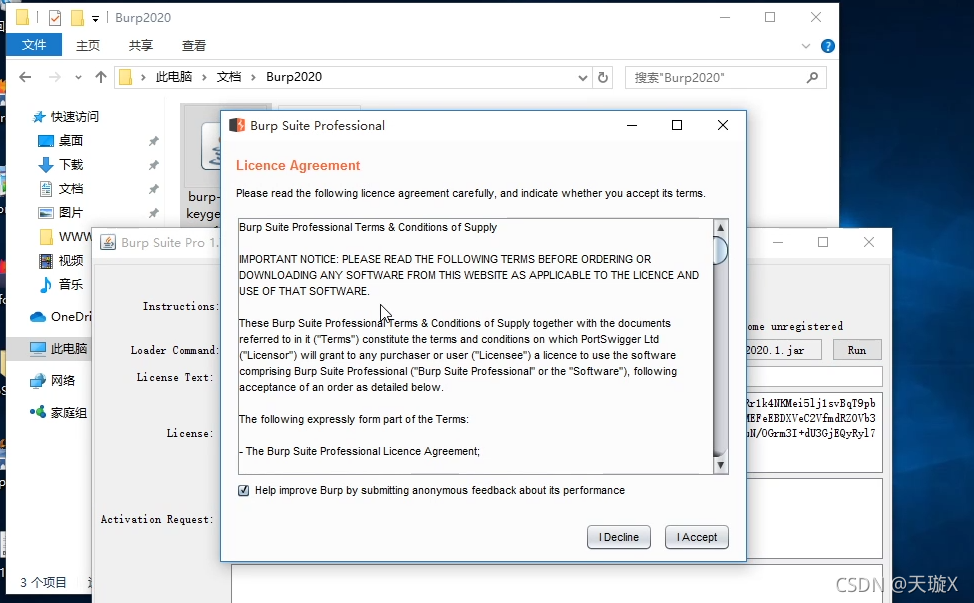Viewport: 974px width, 603px height.
Task: Expand the address bar history dropdown
Action: pyautogui.click(x=583, y=77)
